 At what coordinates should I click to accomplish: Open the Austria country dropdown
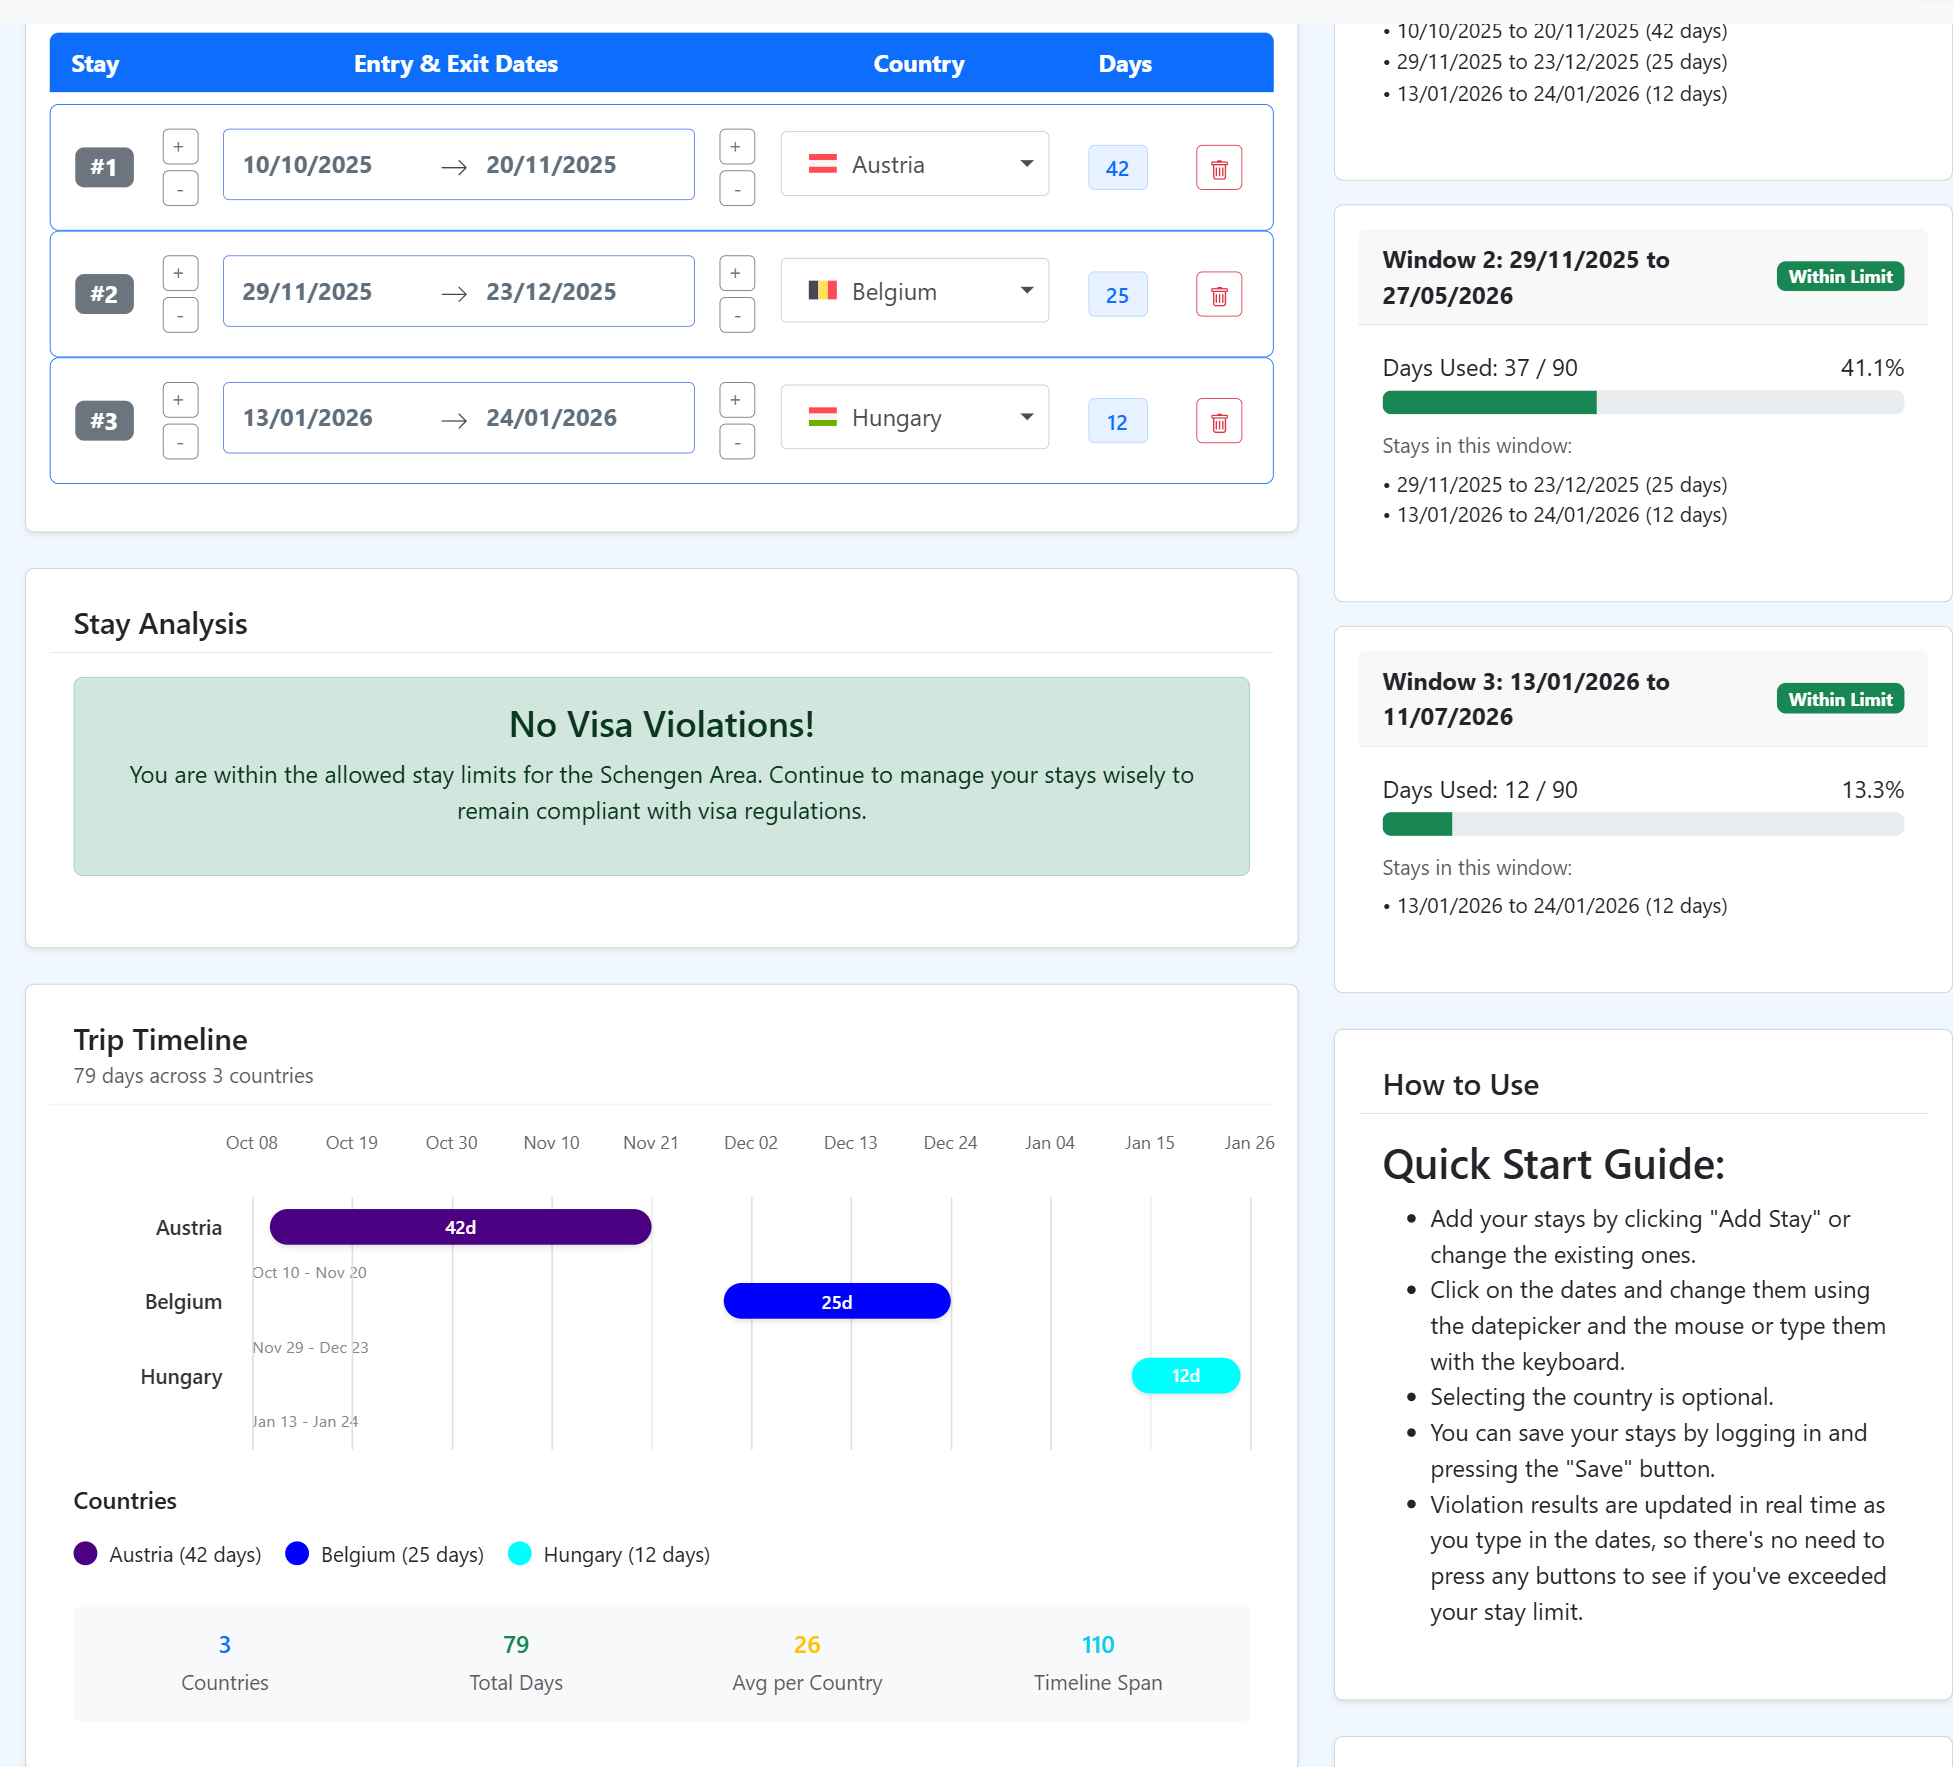(914, 165)
